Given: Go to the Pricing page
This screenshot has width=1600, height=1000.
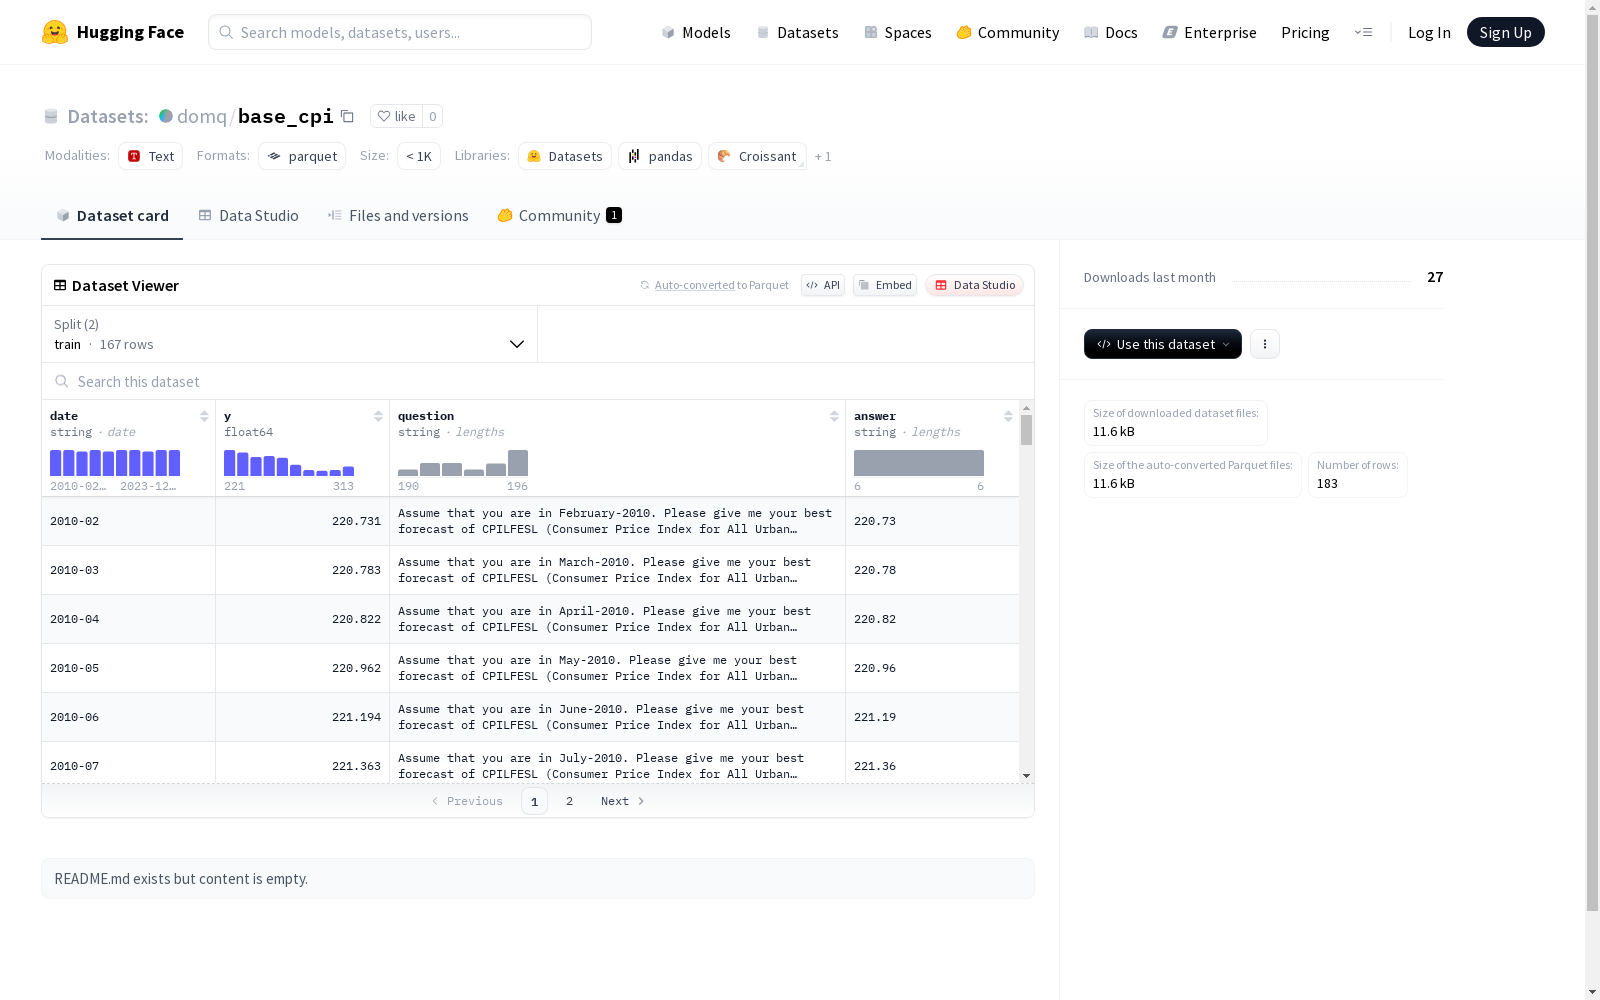Looking at the screenshot, I should (x=1305, y=32).
